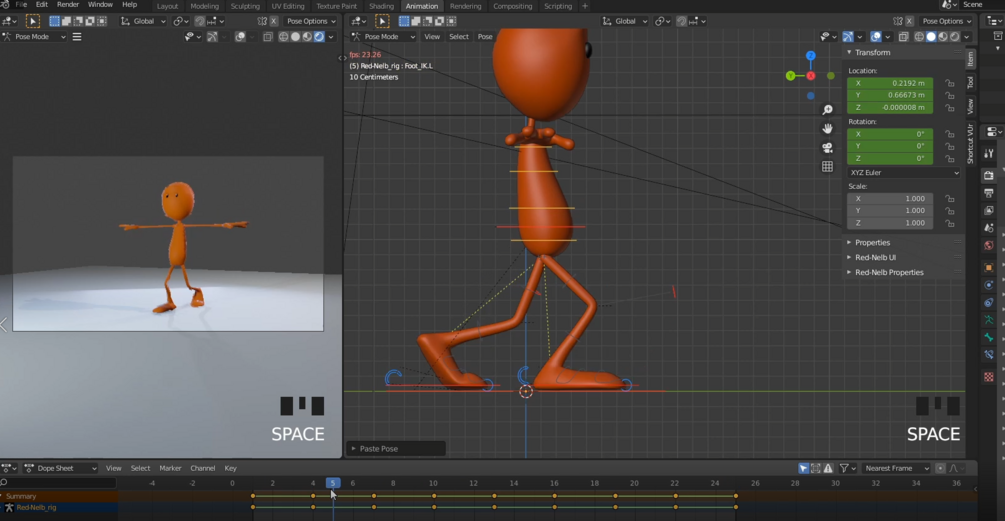Open Texture properties checker icon
The image size is (1005, 521).
pos(989,377)
